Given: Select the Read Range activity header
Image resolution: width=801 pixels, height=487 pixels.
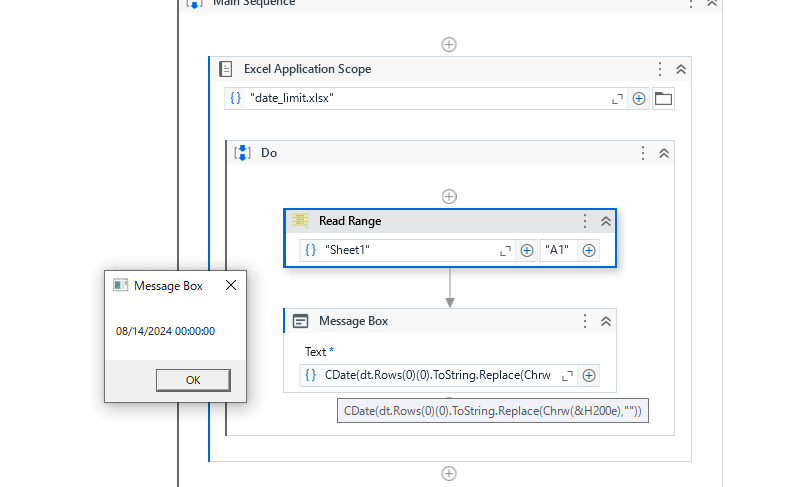Looking at the screenshot, I should coord(450,221).
